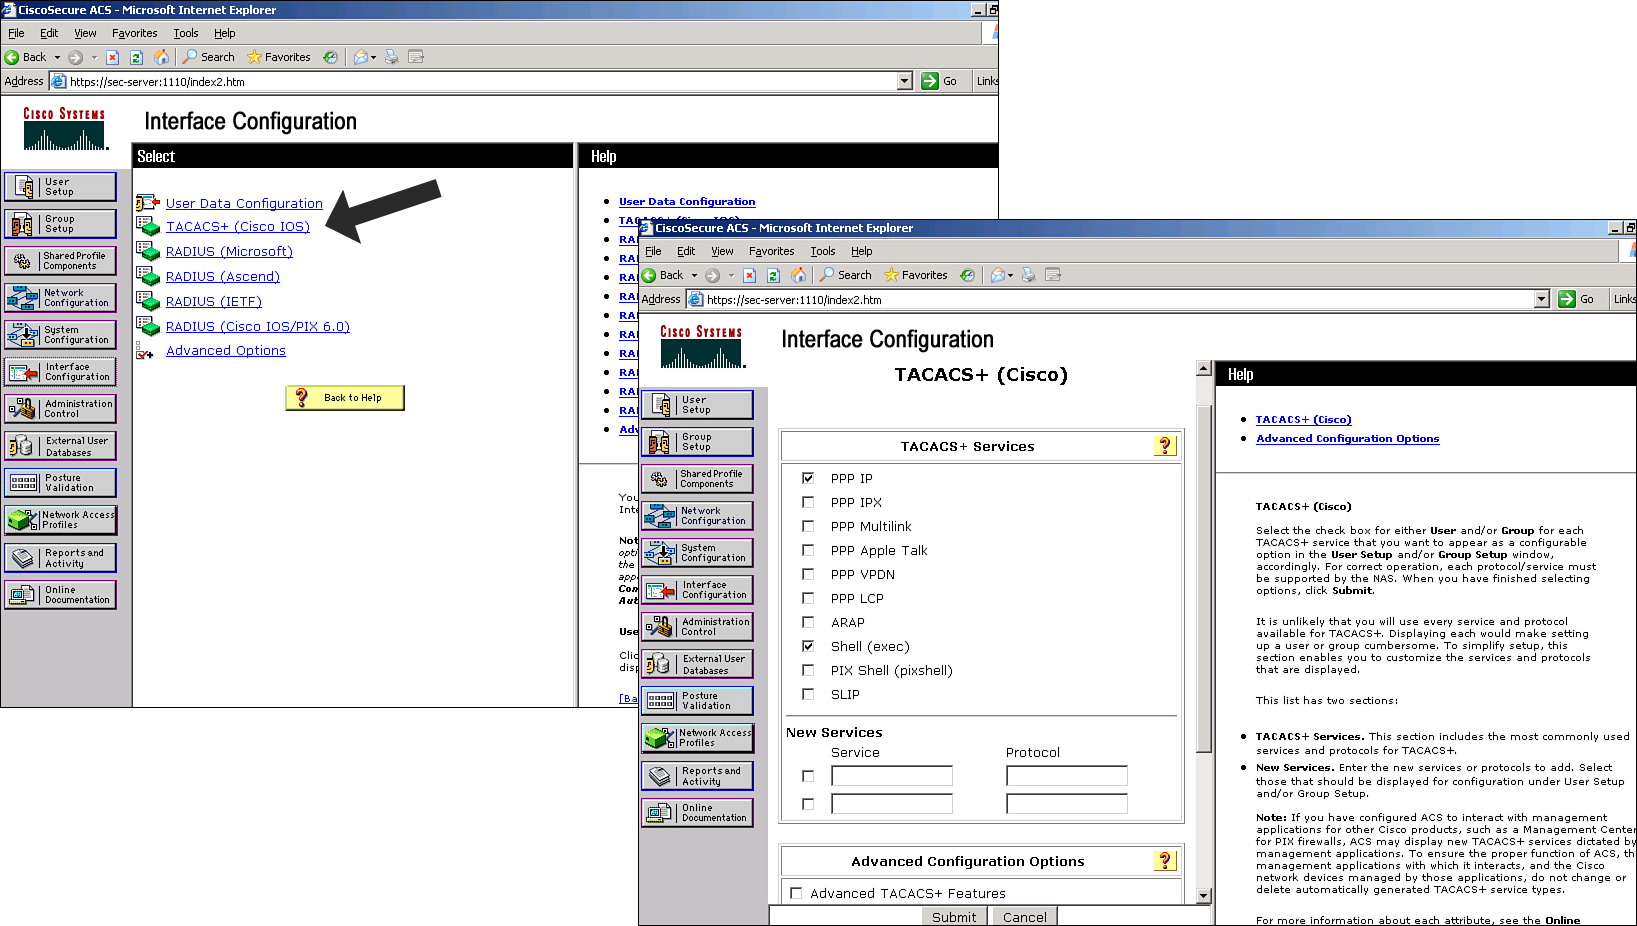Open Network Configuration in back window sidebar
Image resolution: width=1637 pixels, height=926 pixels.
tap(60, 298)
